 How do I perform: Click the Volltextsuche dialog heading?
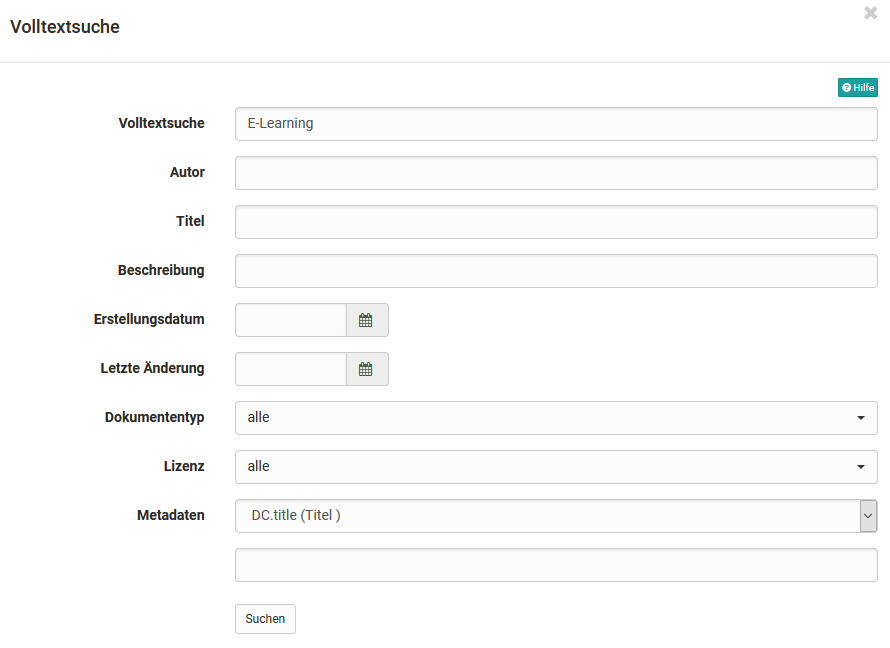click(65, 27)
